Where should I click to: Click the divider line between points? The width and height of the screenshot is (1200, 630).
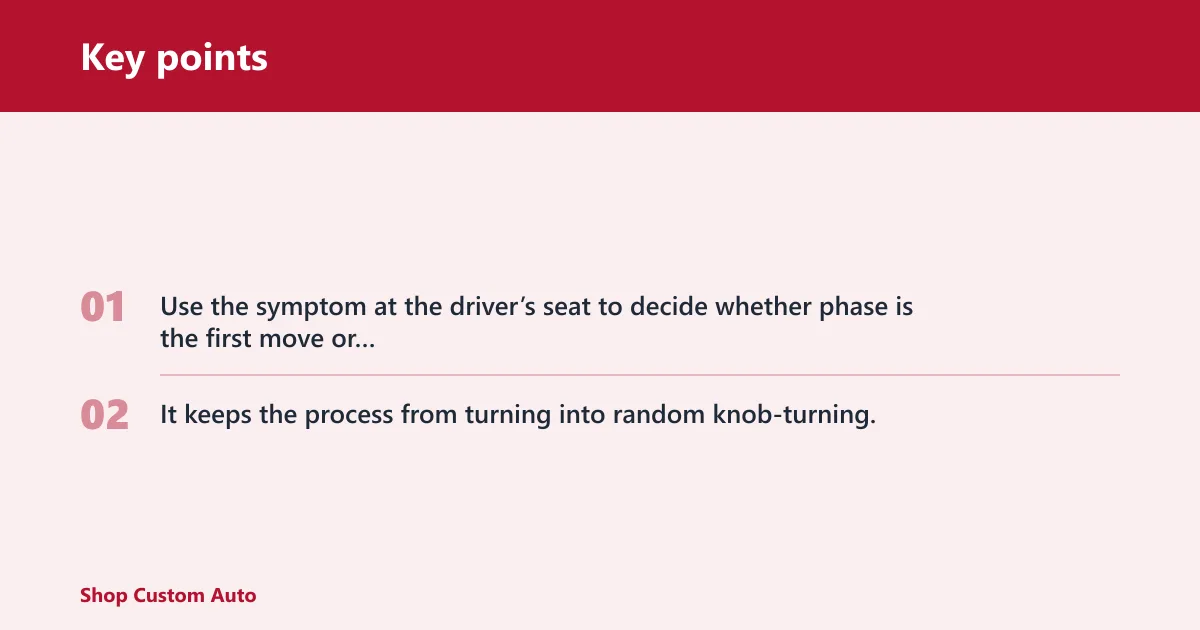640,375
